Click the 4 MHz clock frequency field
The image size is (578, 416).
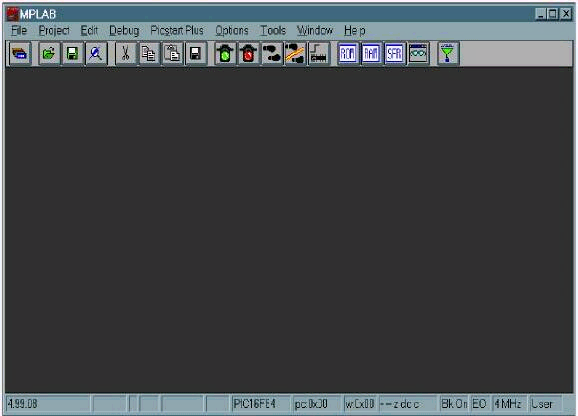pos(509,404)
